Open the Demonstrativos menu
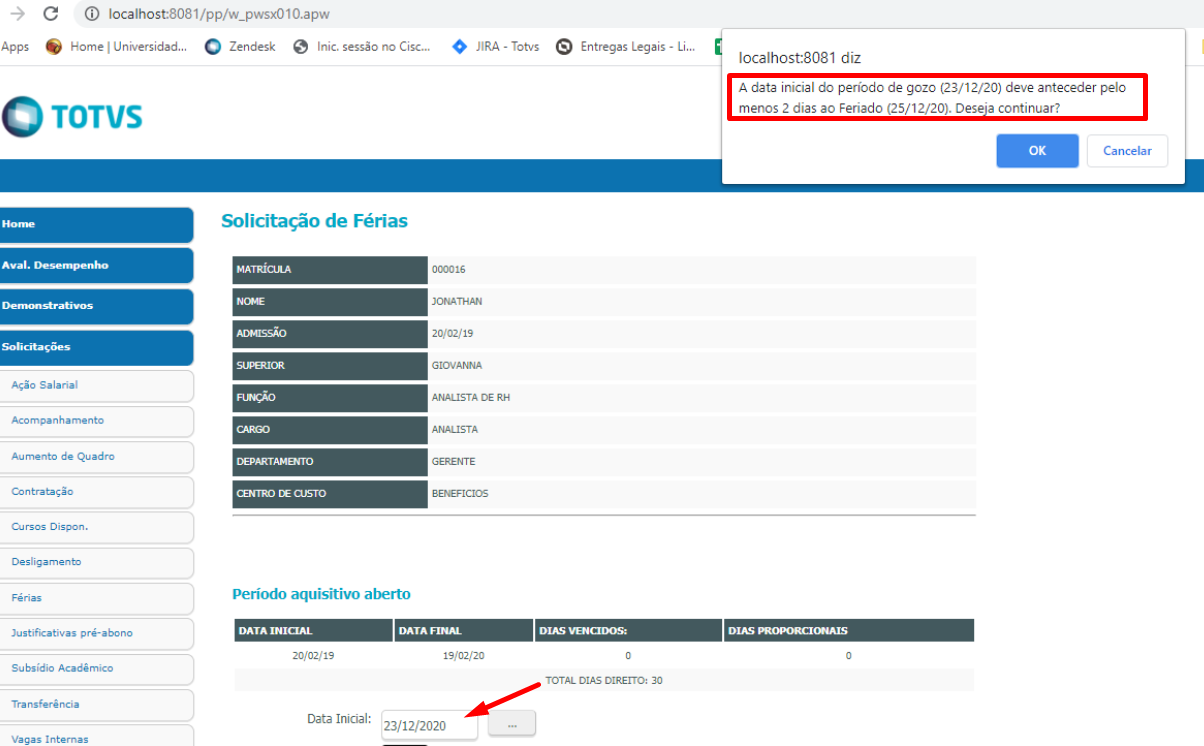The image size is (1204, 746). tap(96, 306)
